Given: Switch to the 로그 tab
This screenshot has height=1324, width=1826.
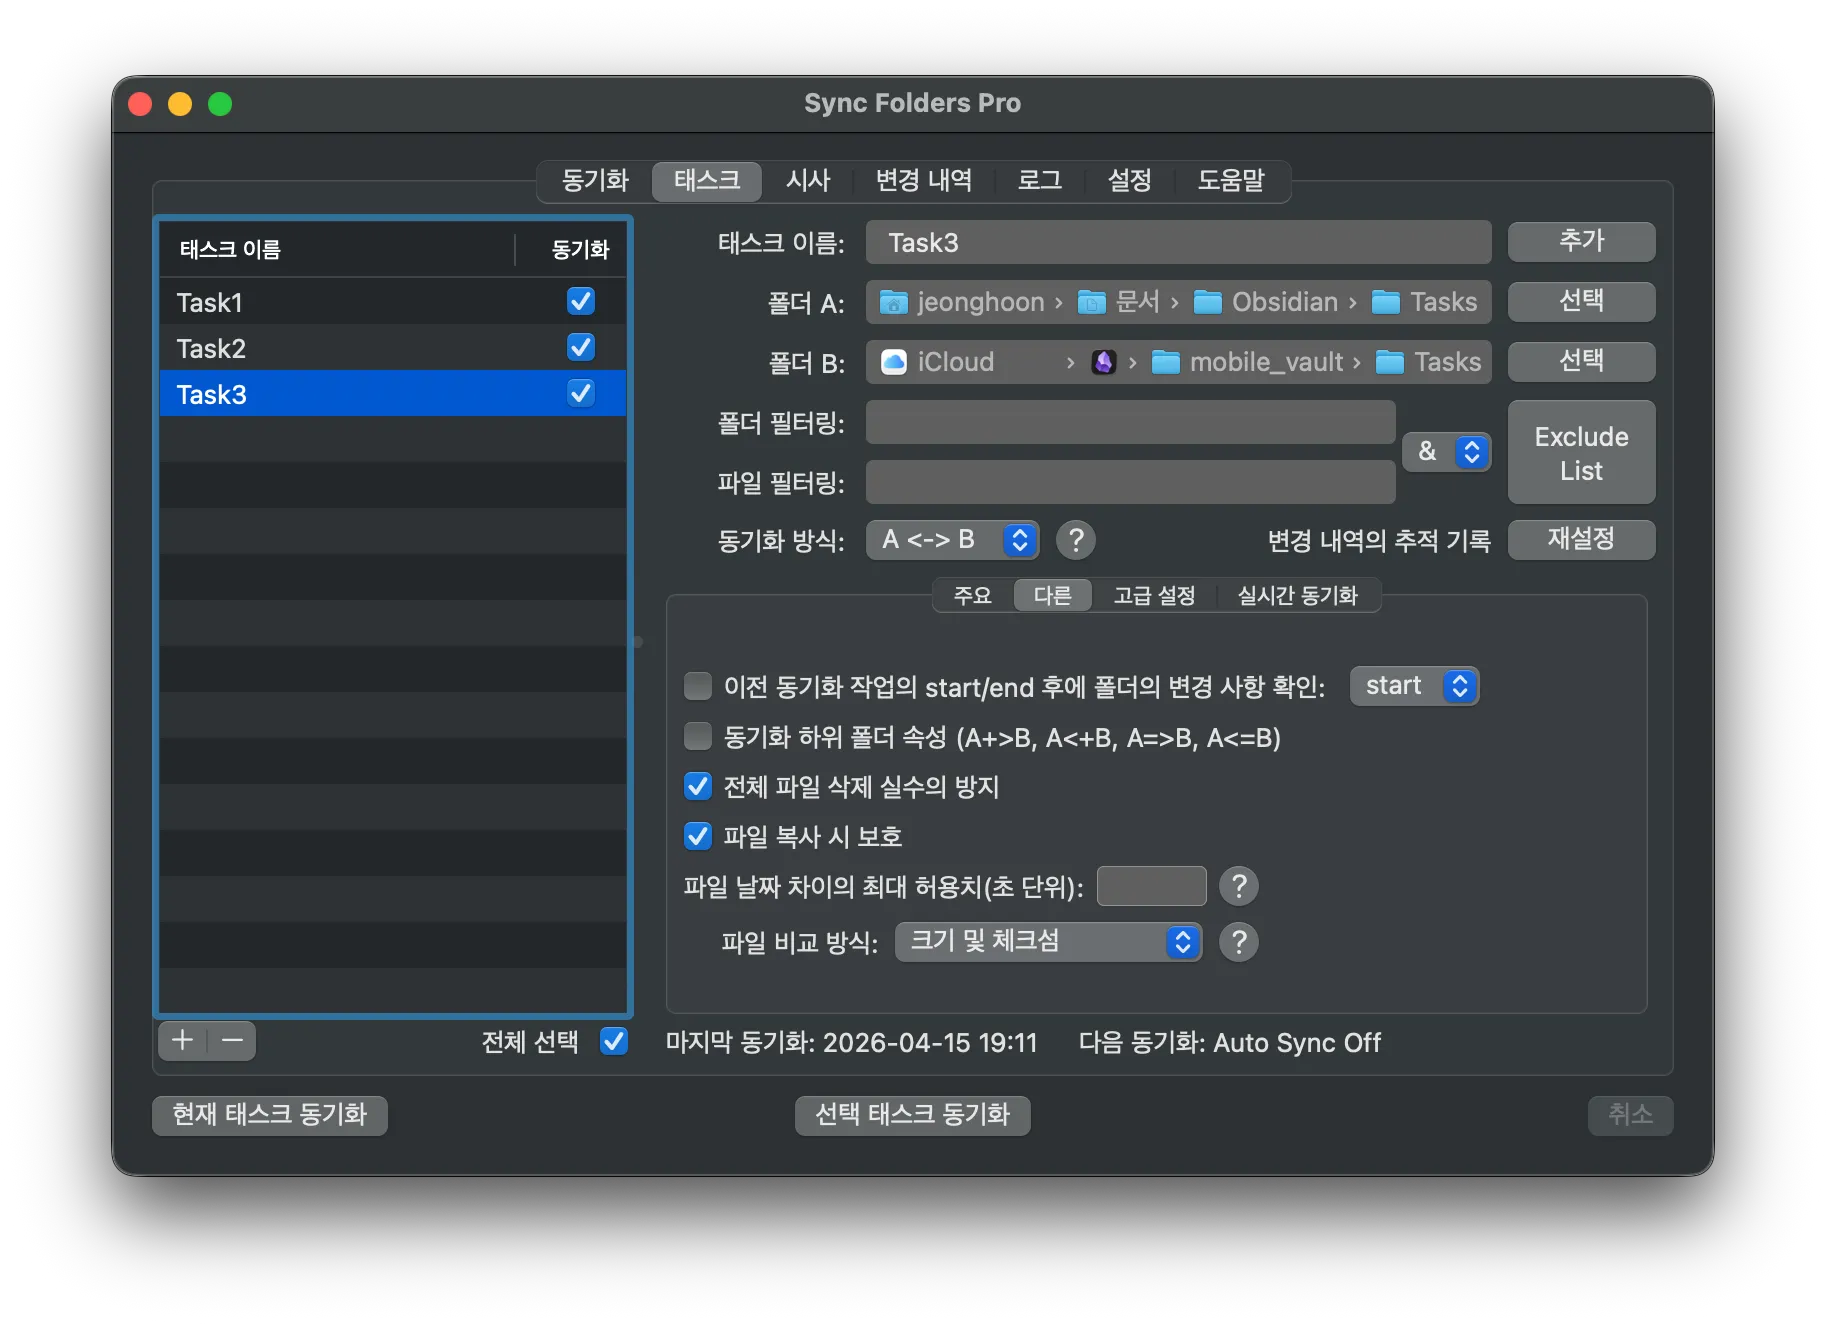Looking at the screenshot, I should click(x=1040, y=181).
